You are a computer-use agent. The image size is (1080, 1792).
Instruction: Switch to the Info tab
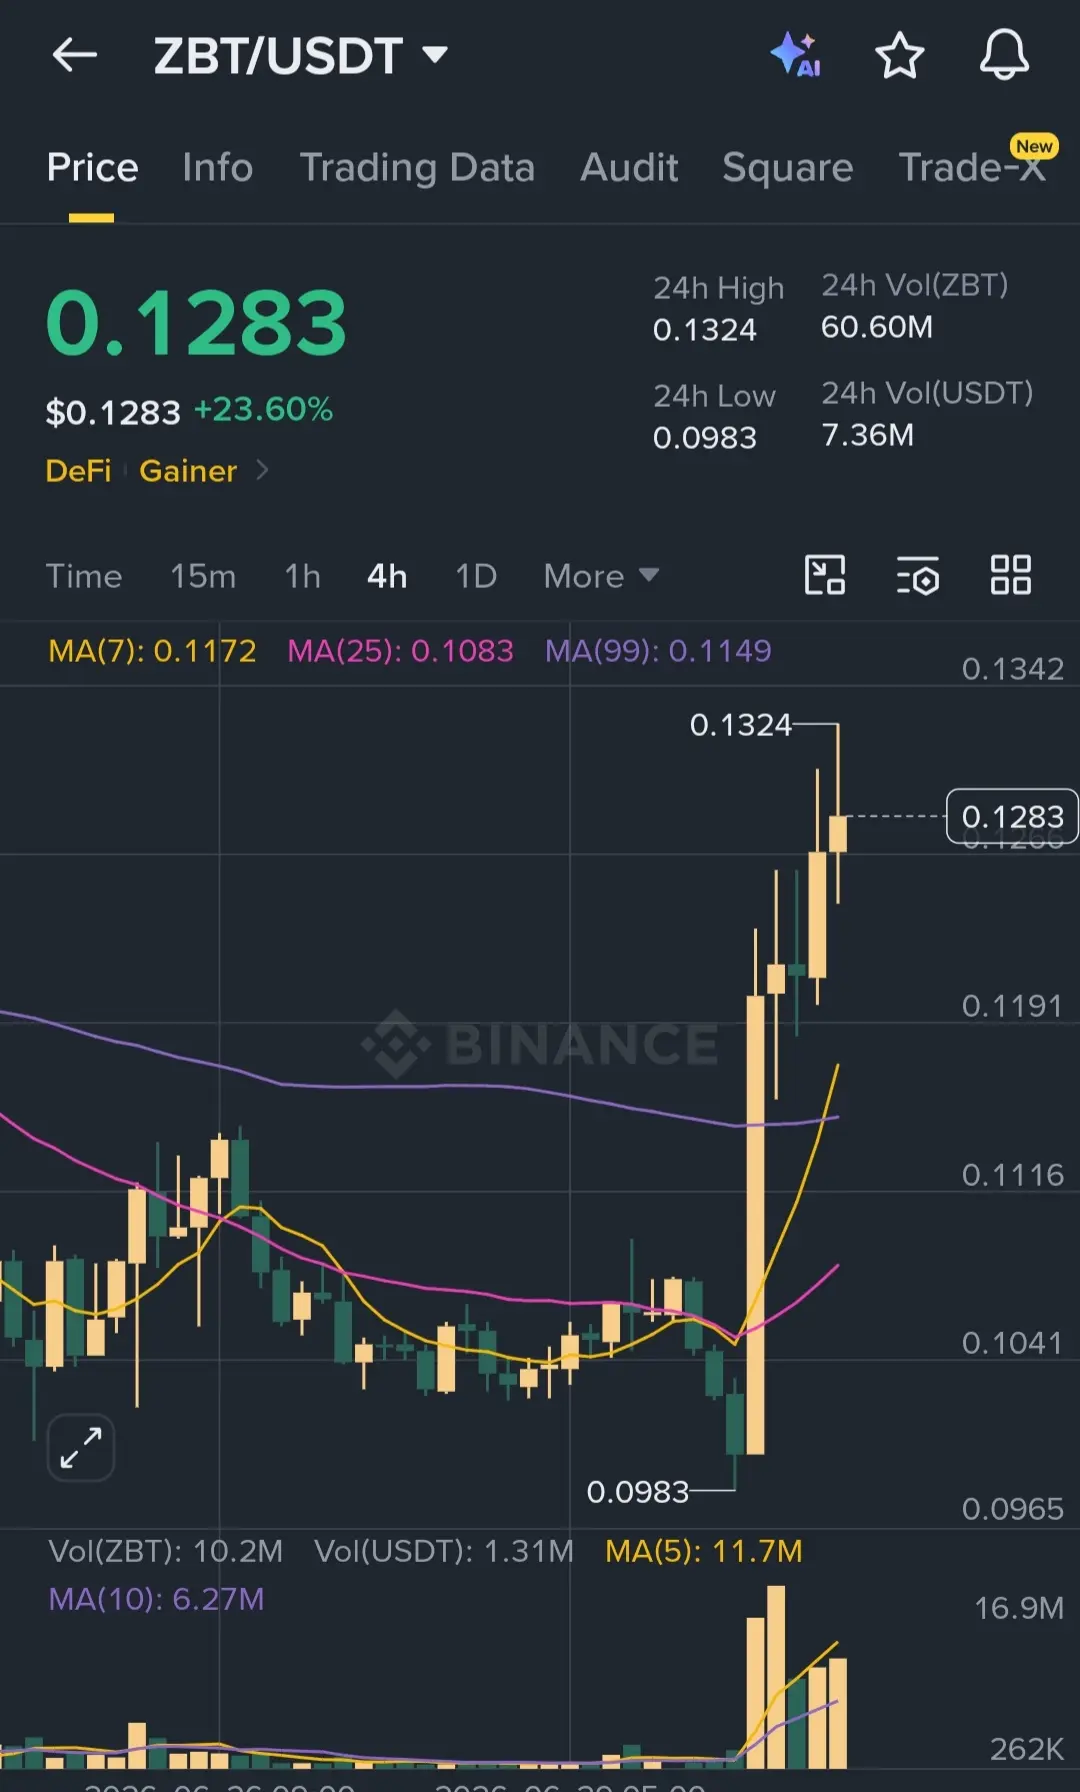pos(217,168)
